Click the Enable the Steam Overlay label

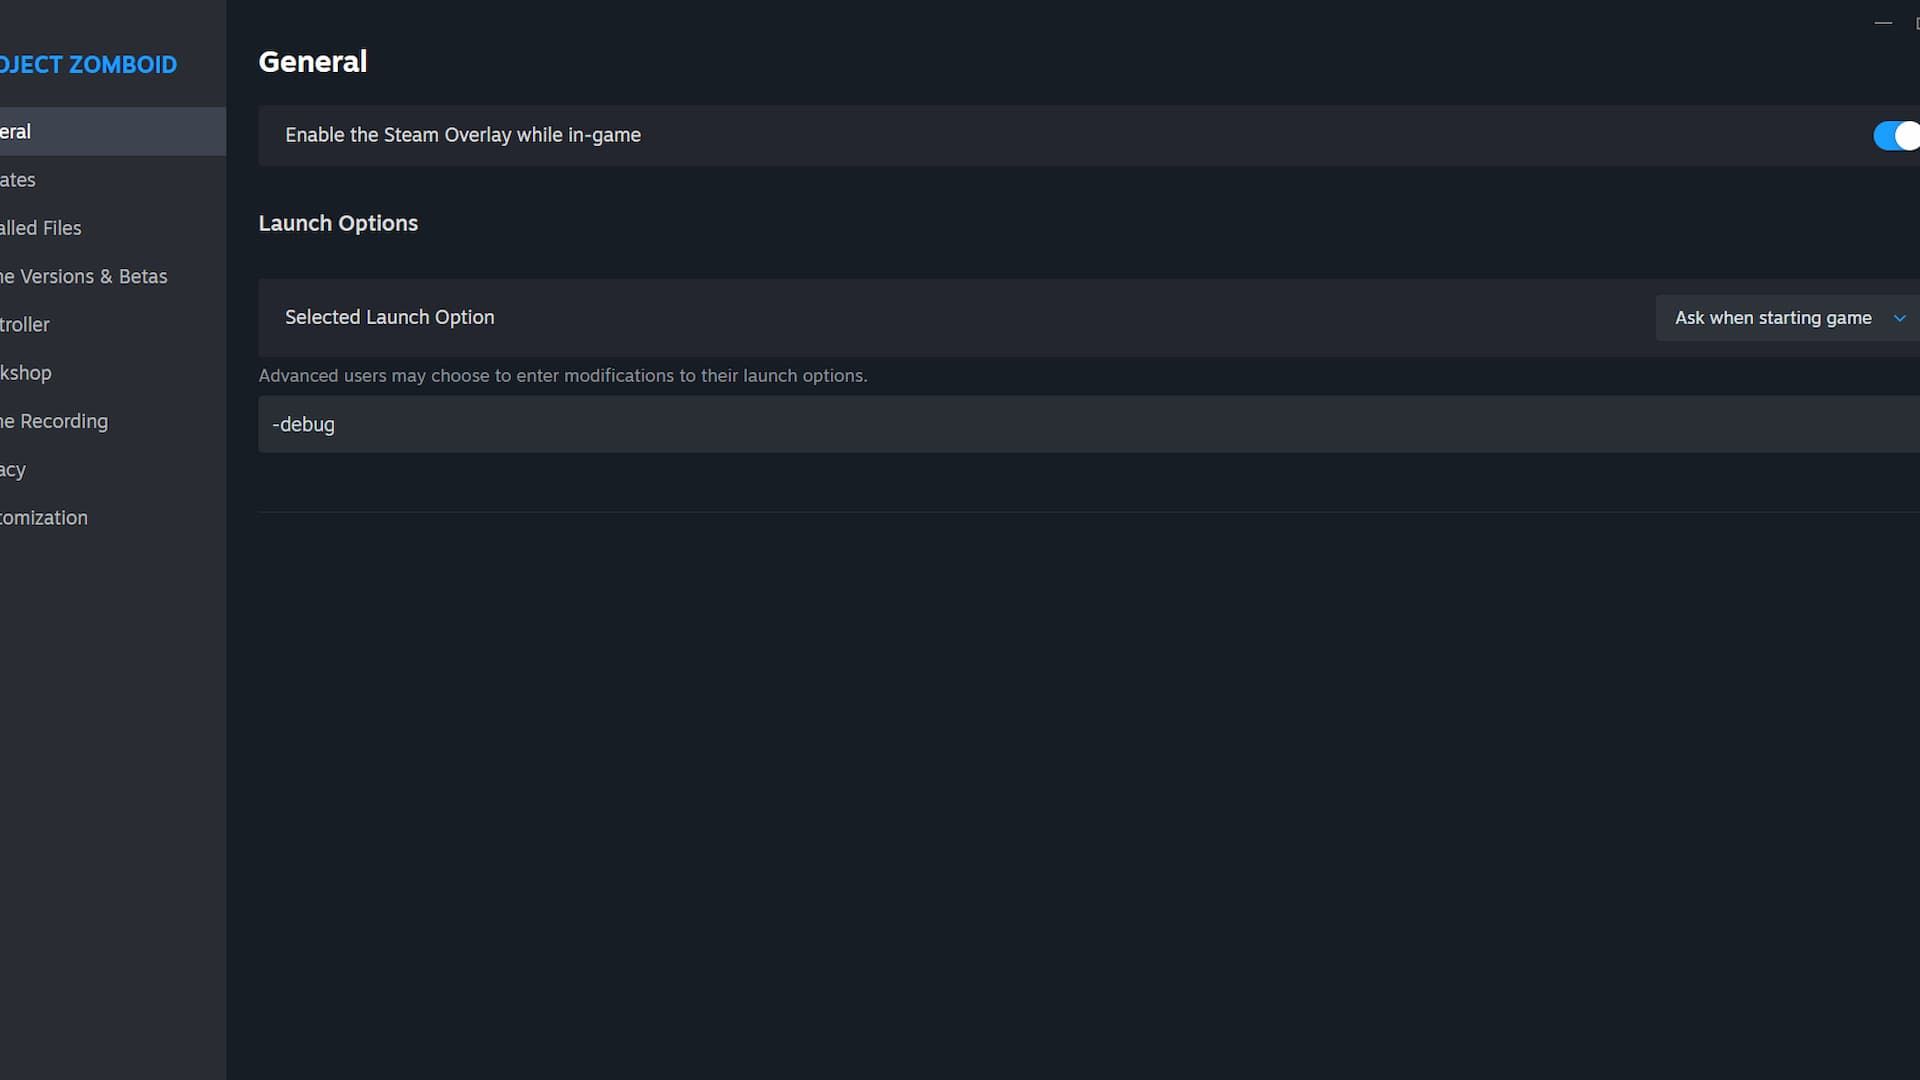pos(463,135)
